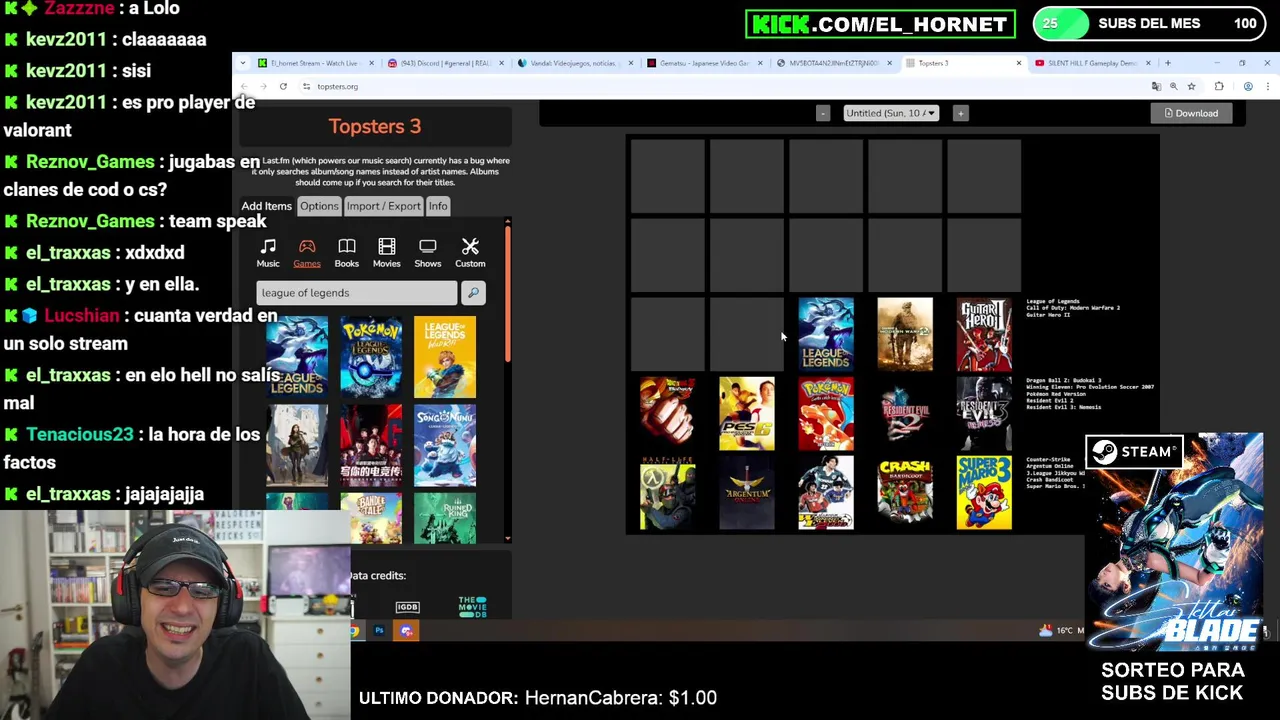The height and width of the screenshot is (720, 1280).
Task: Bookmark this page with star icon
Action: [x=1191, y=87]
